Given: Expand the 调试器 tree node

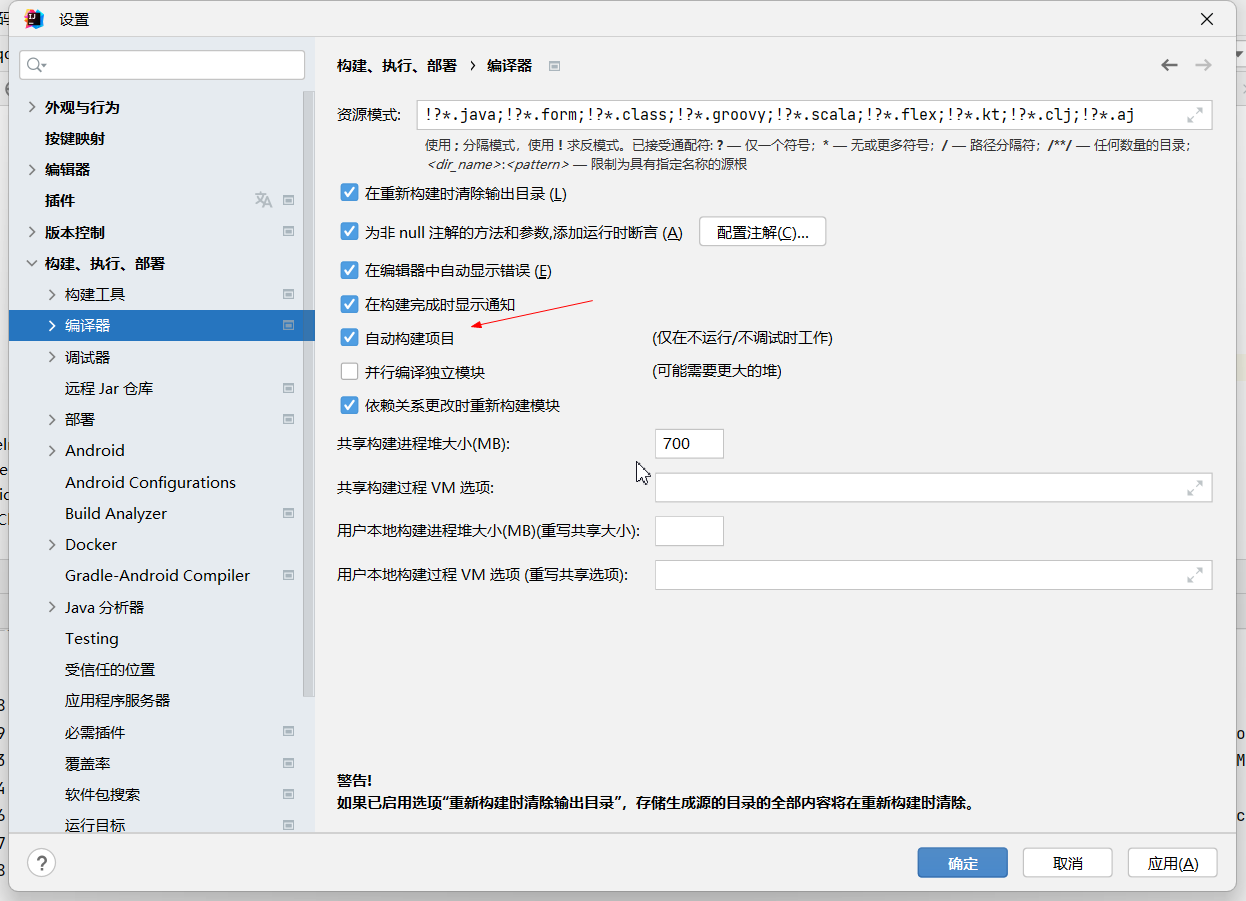Looking at the screenshot, I should click(x=52, y=357).
